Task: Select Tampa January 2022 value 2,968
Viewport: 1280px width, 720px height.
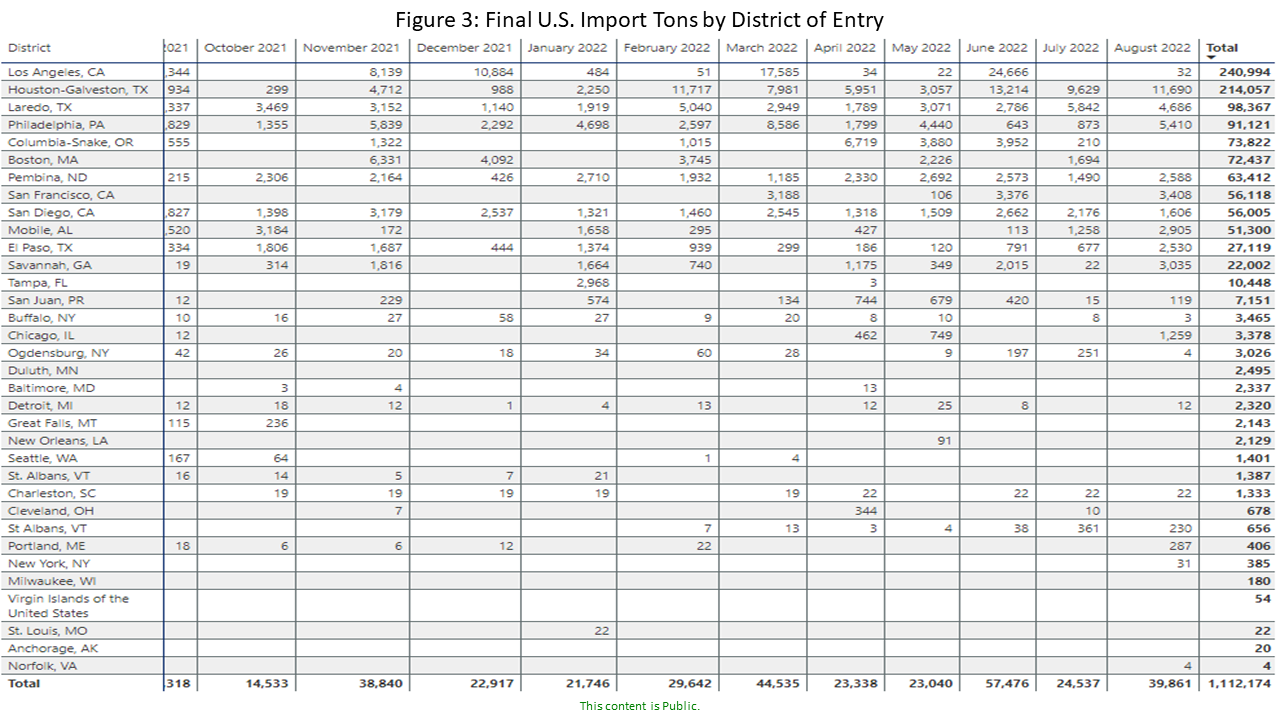Action: [x=592, y=282]
